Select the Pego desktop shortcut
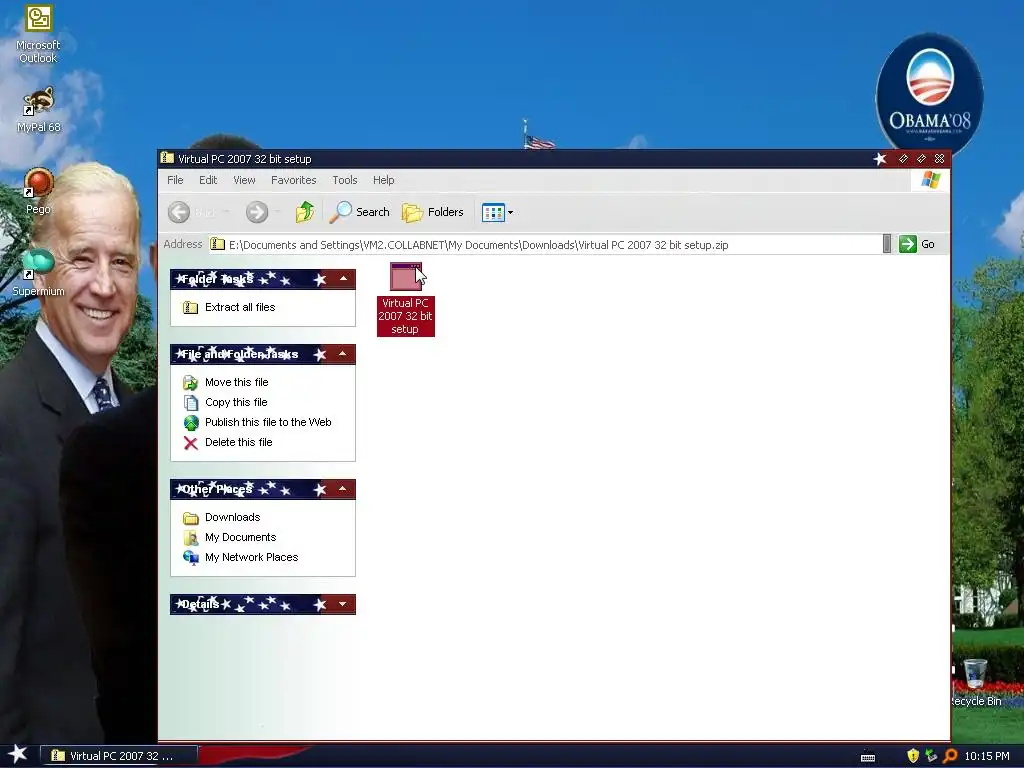Image resolution: width=1024 pixels, height=768 pixels. point(38,191)
